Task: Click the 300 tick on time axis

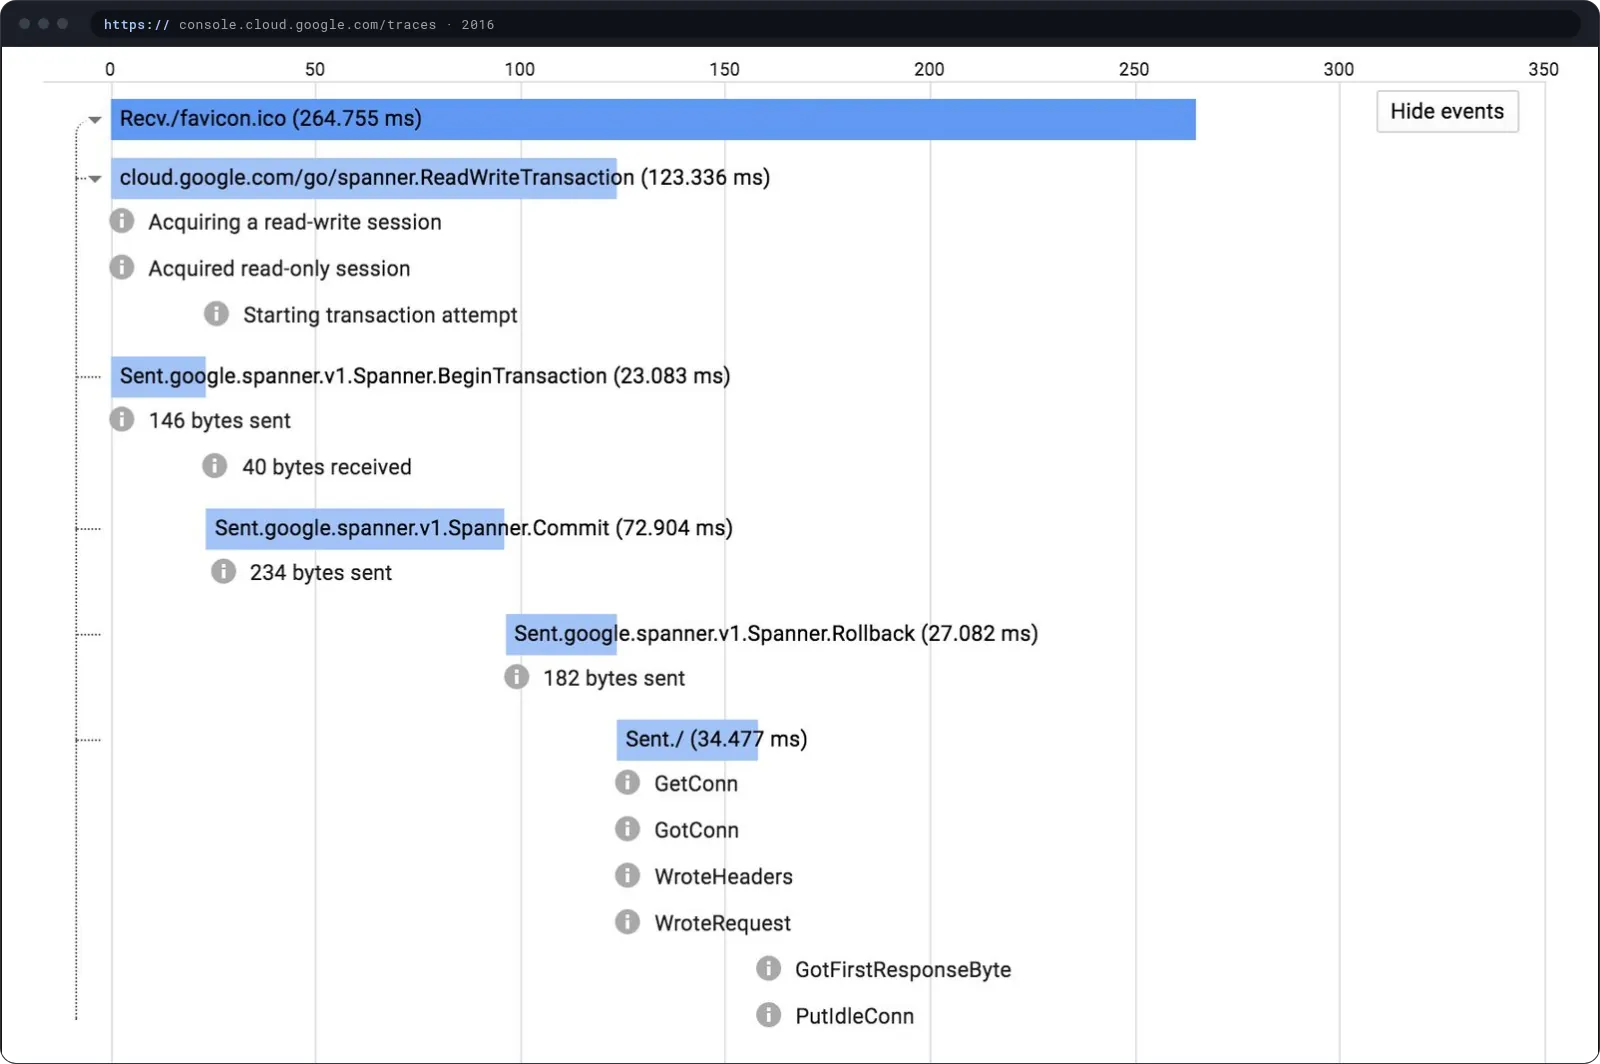Action: tap(1338, 69)
